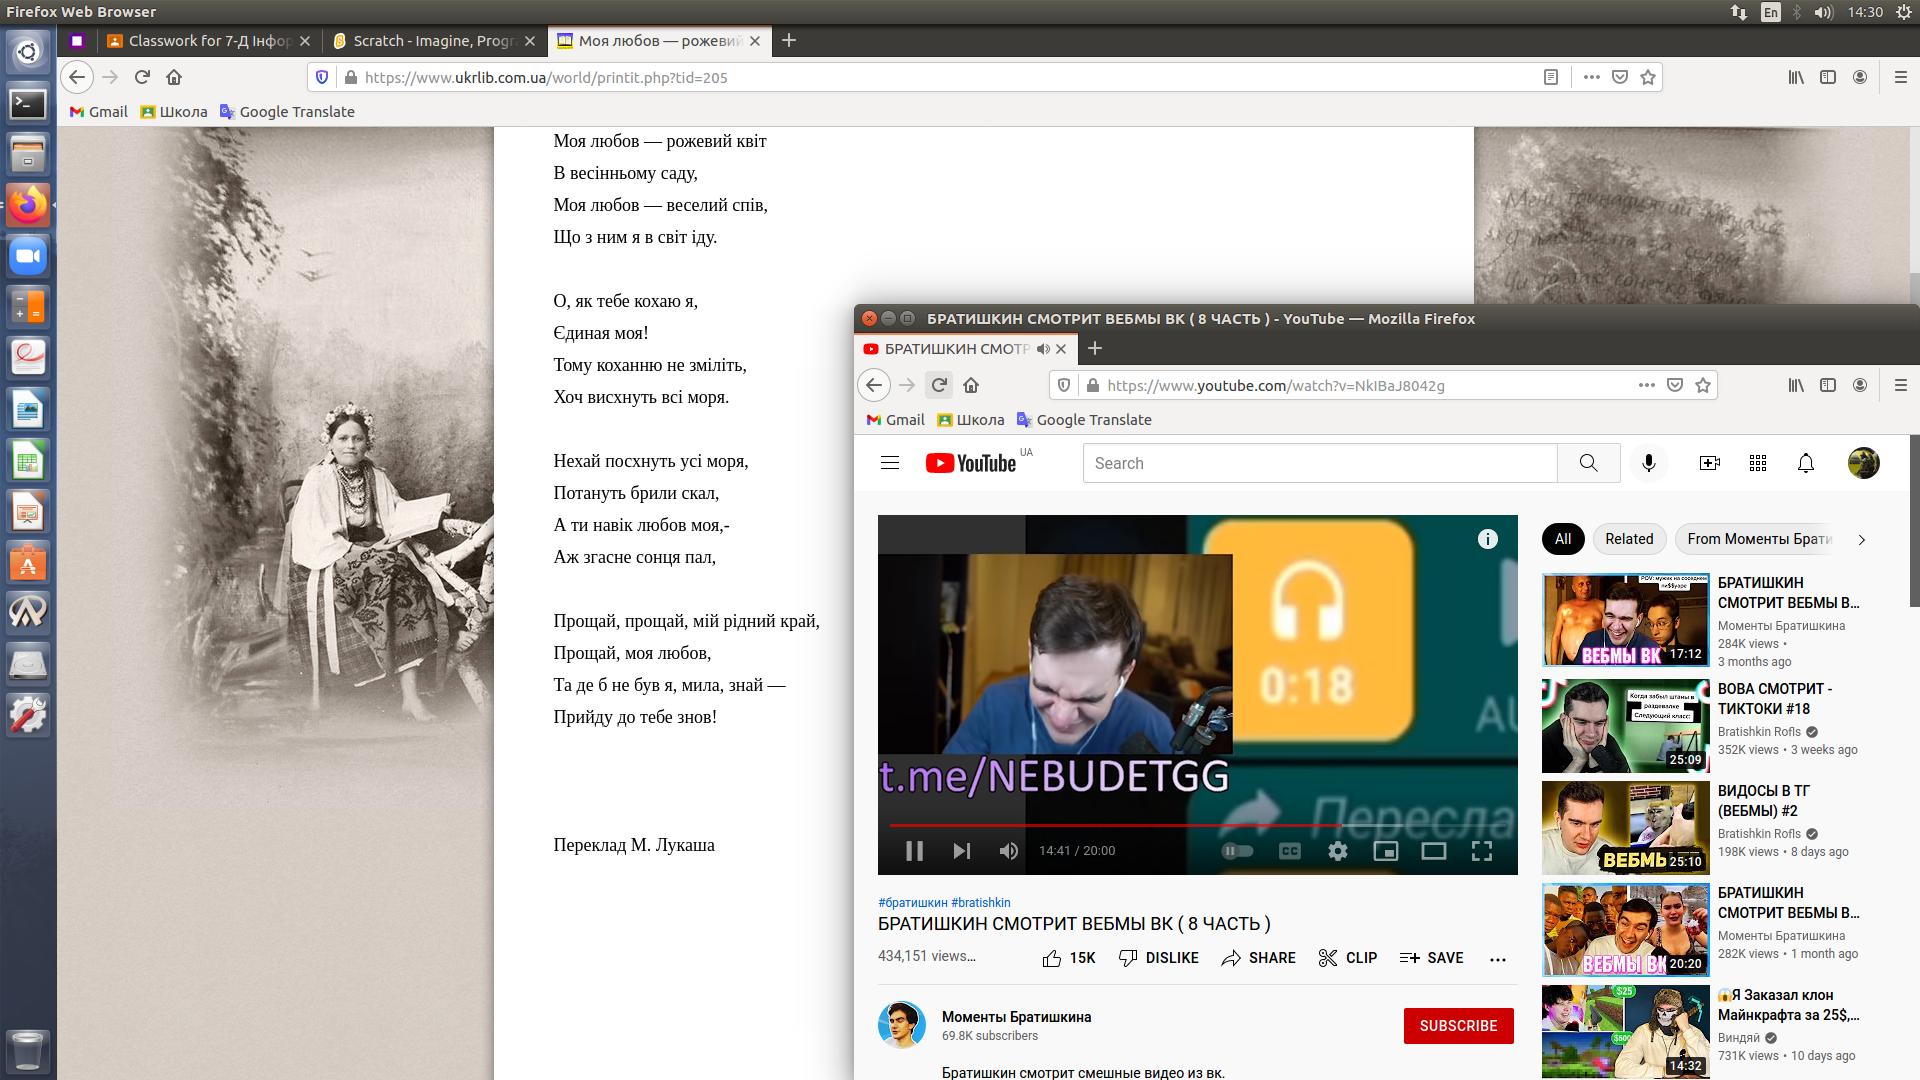This screenshot has height=1080, width=1920.
Task: Mute the video player volume
Action: click(x=1008, y=851)
